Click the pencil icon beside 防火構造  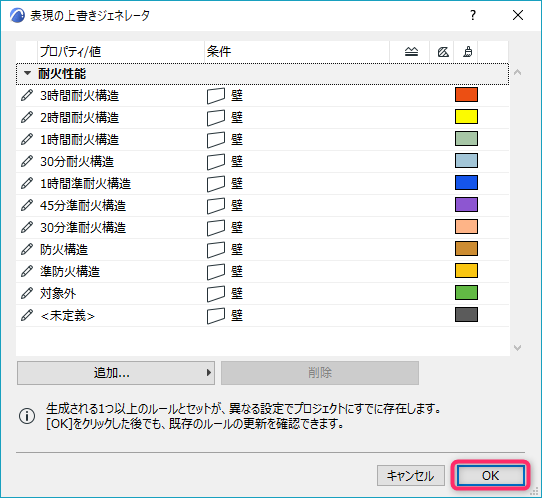tap(27, 250)
